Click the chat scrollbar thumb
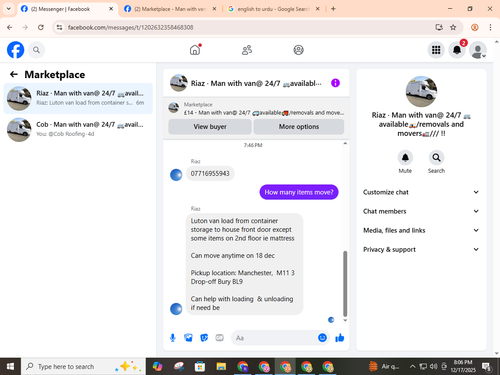 (345, 283)
